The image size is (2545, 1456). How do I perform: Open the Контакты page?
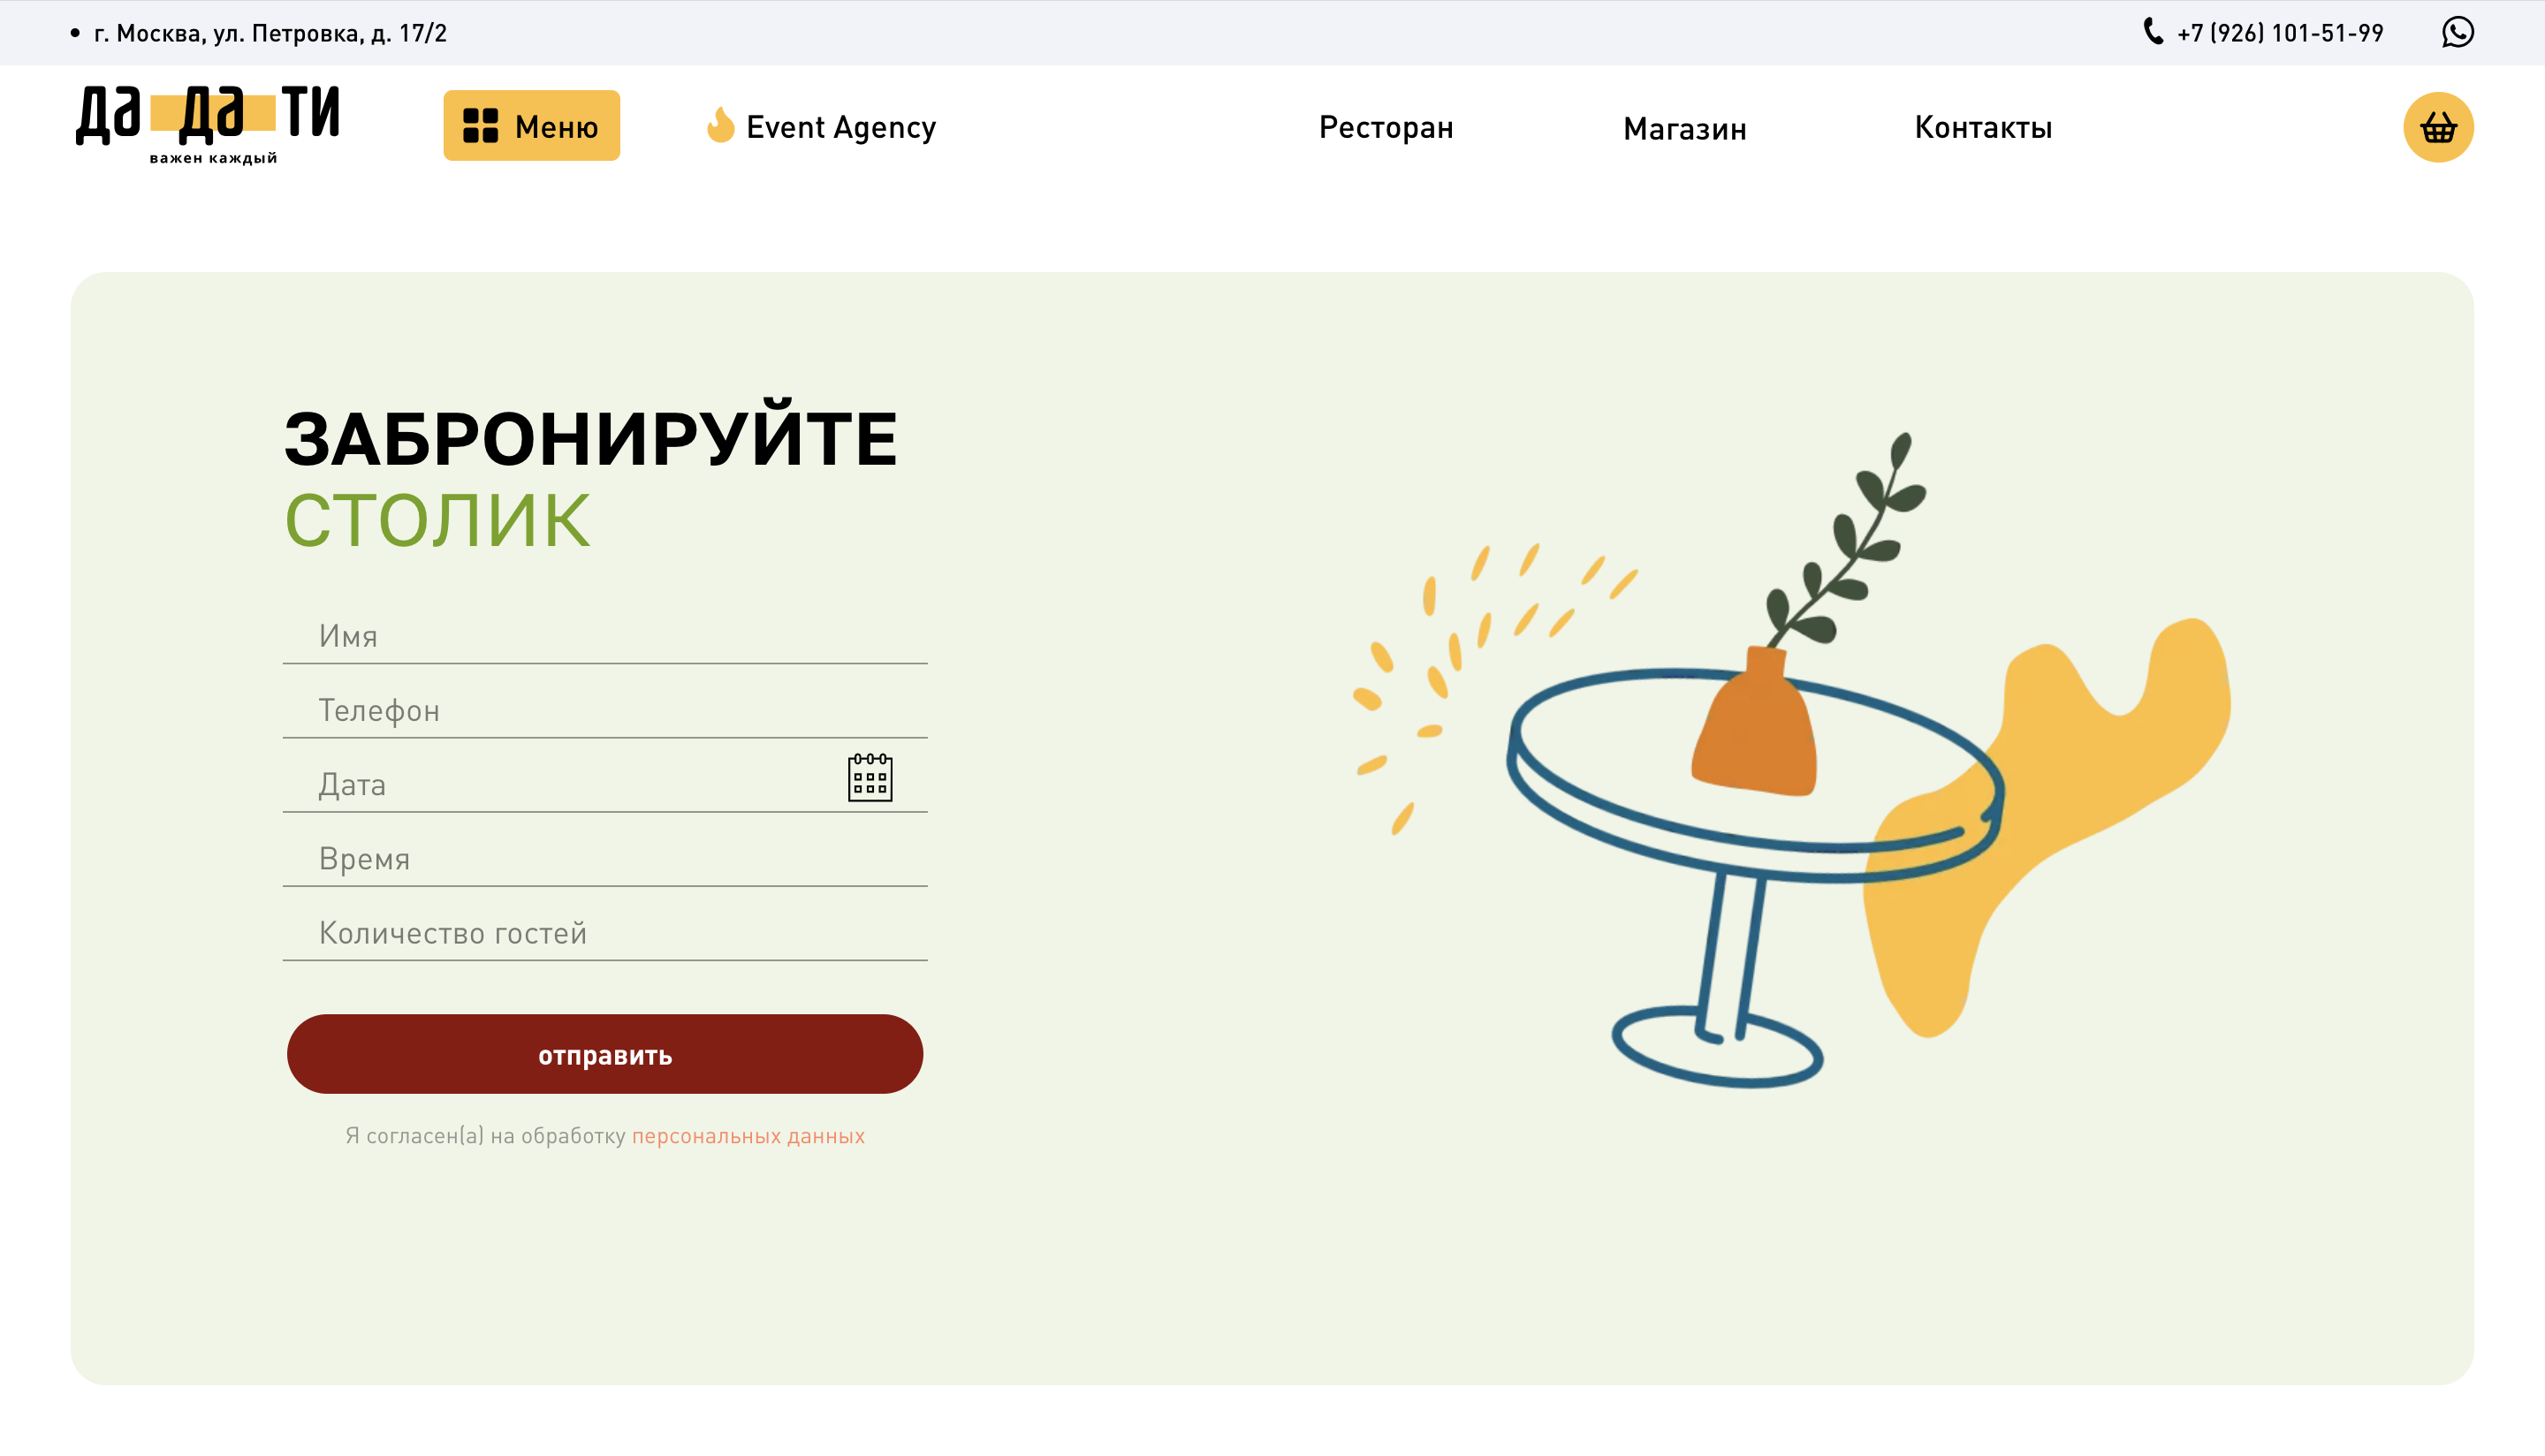[1982, 127]
